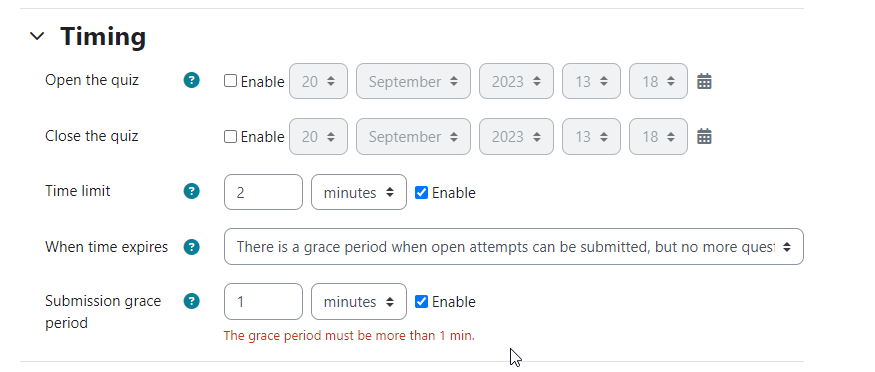Viewport: 875px width, 372px height.
Task: Uncheck Submission grace period Enable box
Action: pos(421,302)
